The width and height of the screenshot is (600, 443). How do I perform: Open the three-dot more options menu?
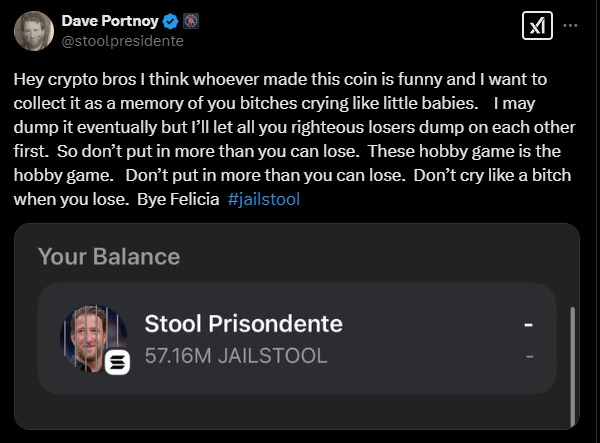point(571,27)
